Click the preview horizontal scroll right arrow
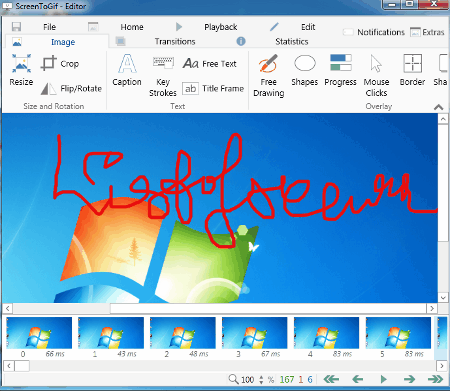The height and width of the screenshot is (391, 450). pos(432,308)
